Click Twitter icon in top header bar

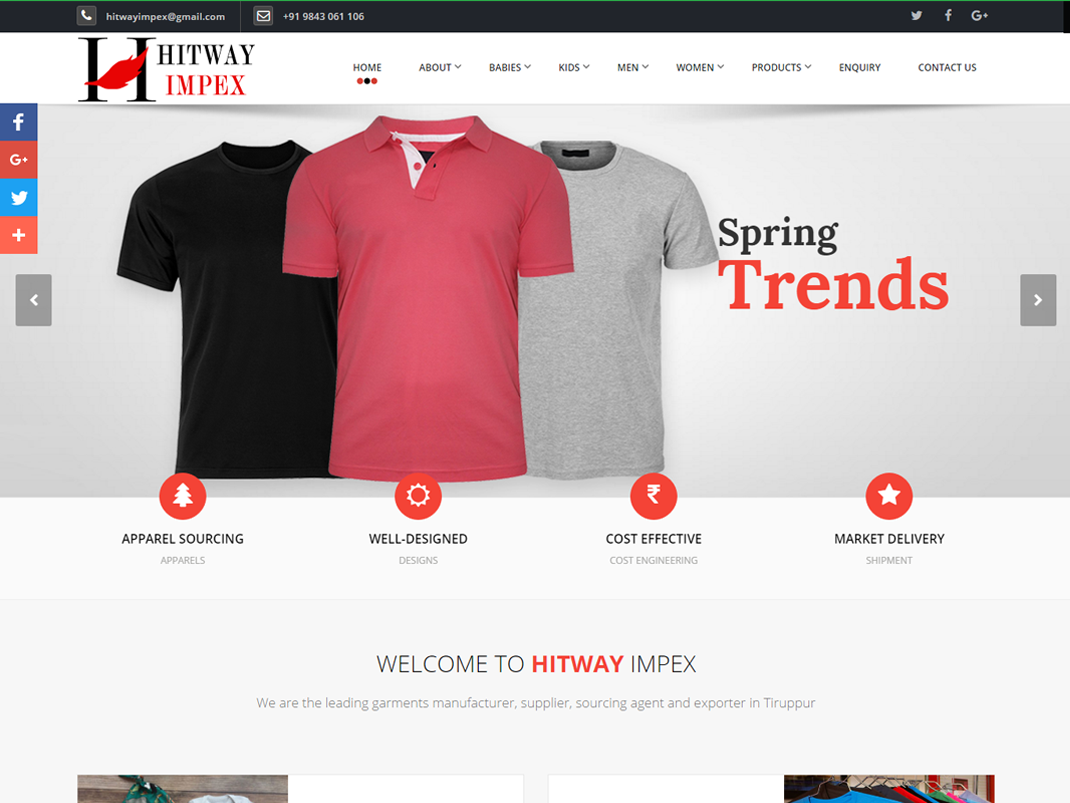(916, 16)
